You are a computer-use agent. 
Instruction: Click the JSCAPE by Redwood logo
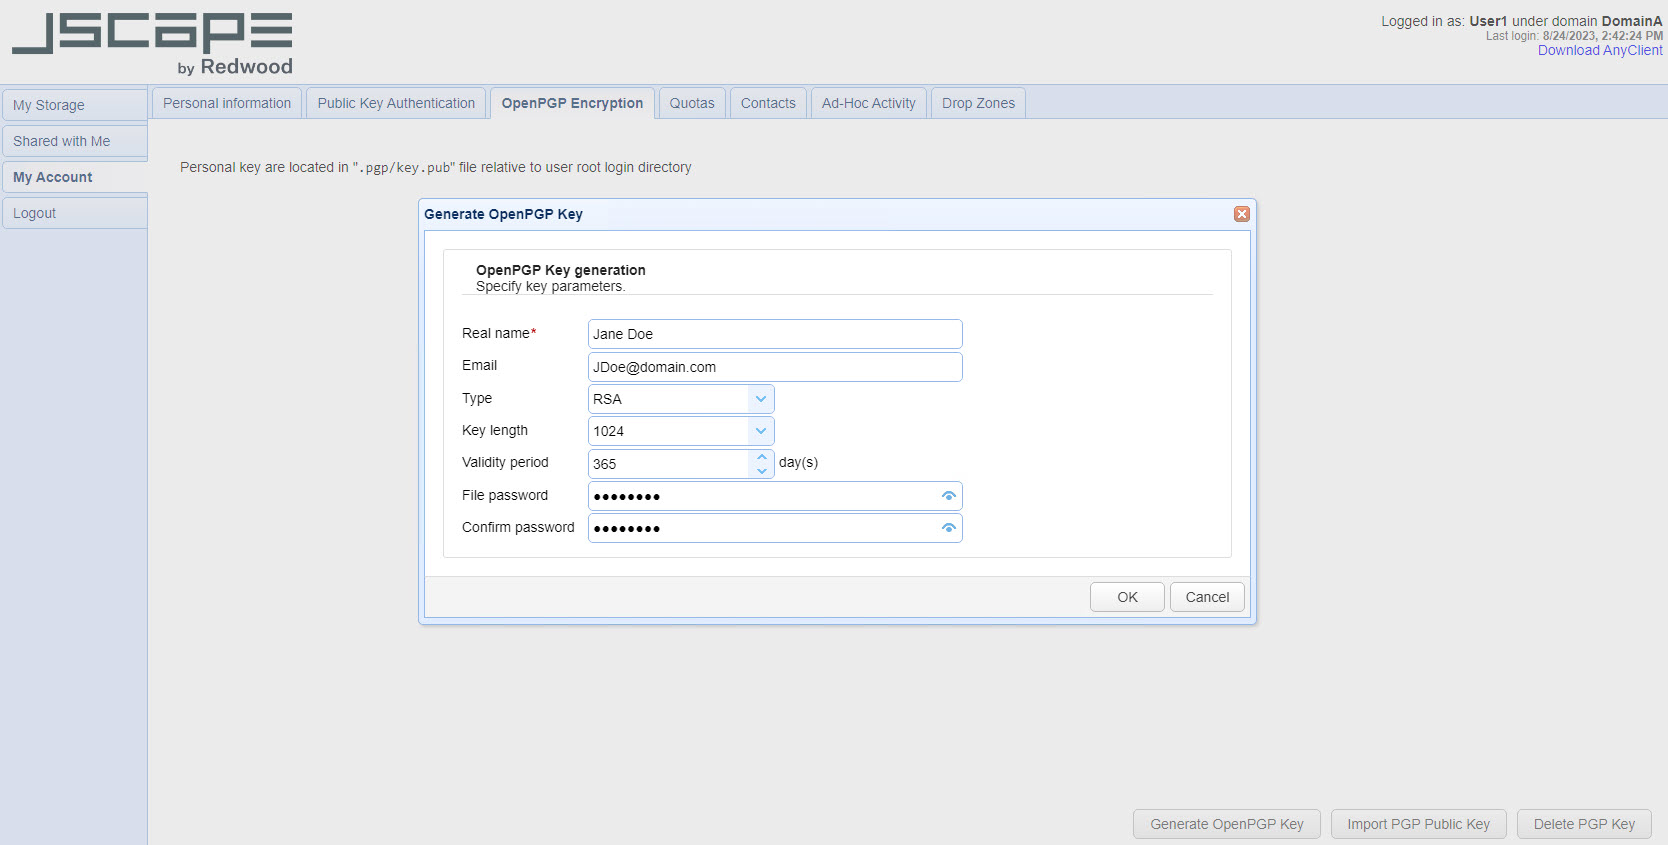tap(152, 44)
